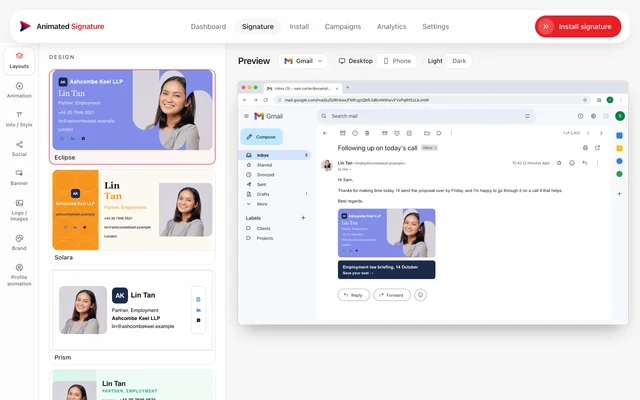Viewport: 640px width, 400px height.
Task: Click the Forward button under the email
Action: (392, 295)
